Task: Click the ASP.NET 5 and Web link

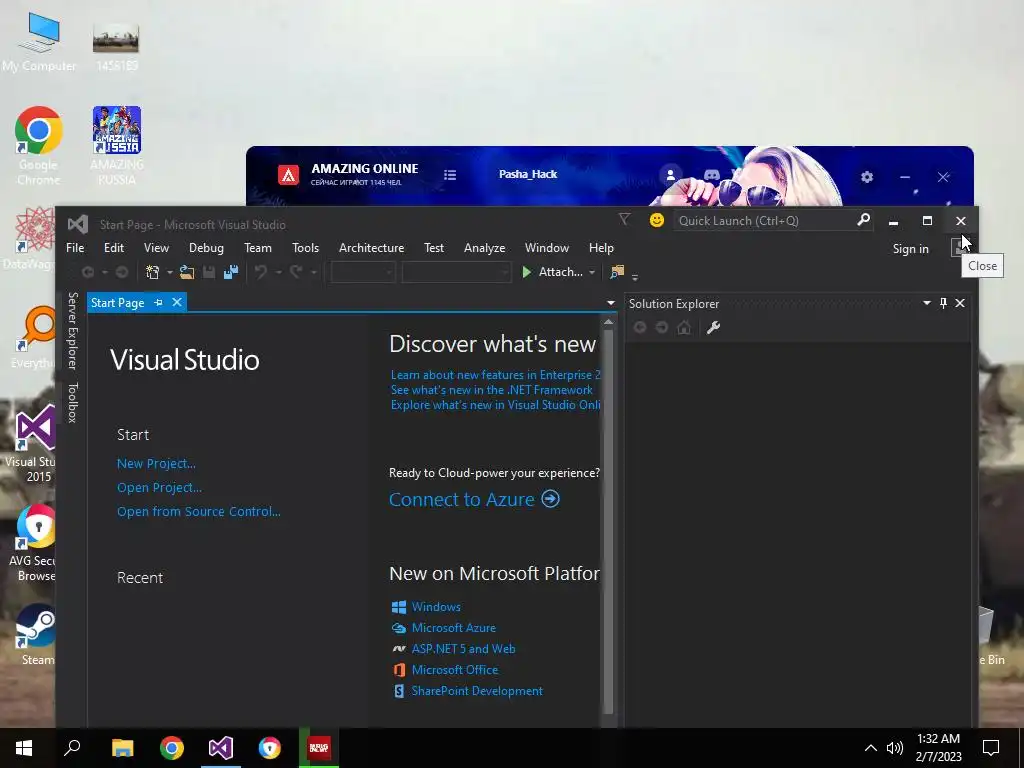Action: pyautogui.click(x=463, y=648)
